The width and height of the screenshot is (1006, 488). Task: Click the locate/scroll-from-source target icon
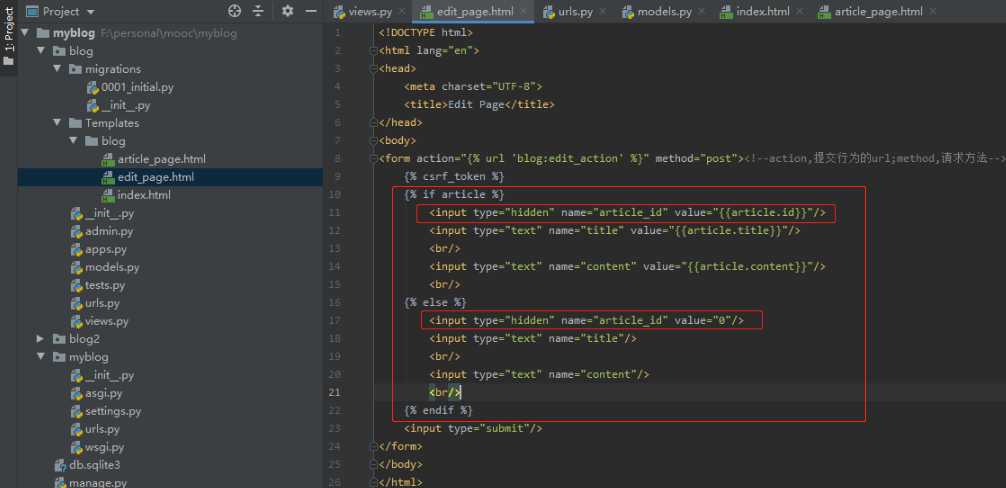point(235,11)
